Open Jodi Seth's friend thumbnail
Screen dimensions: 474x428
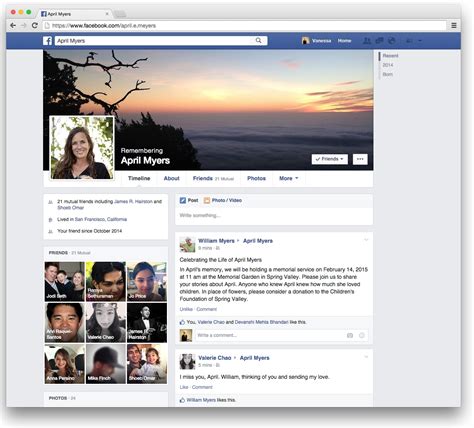pos(64,282)
